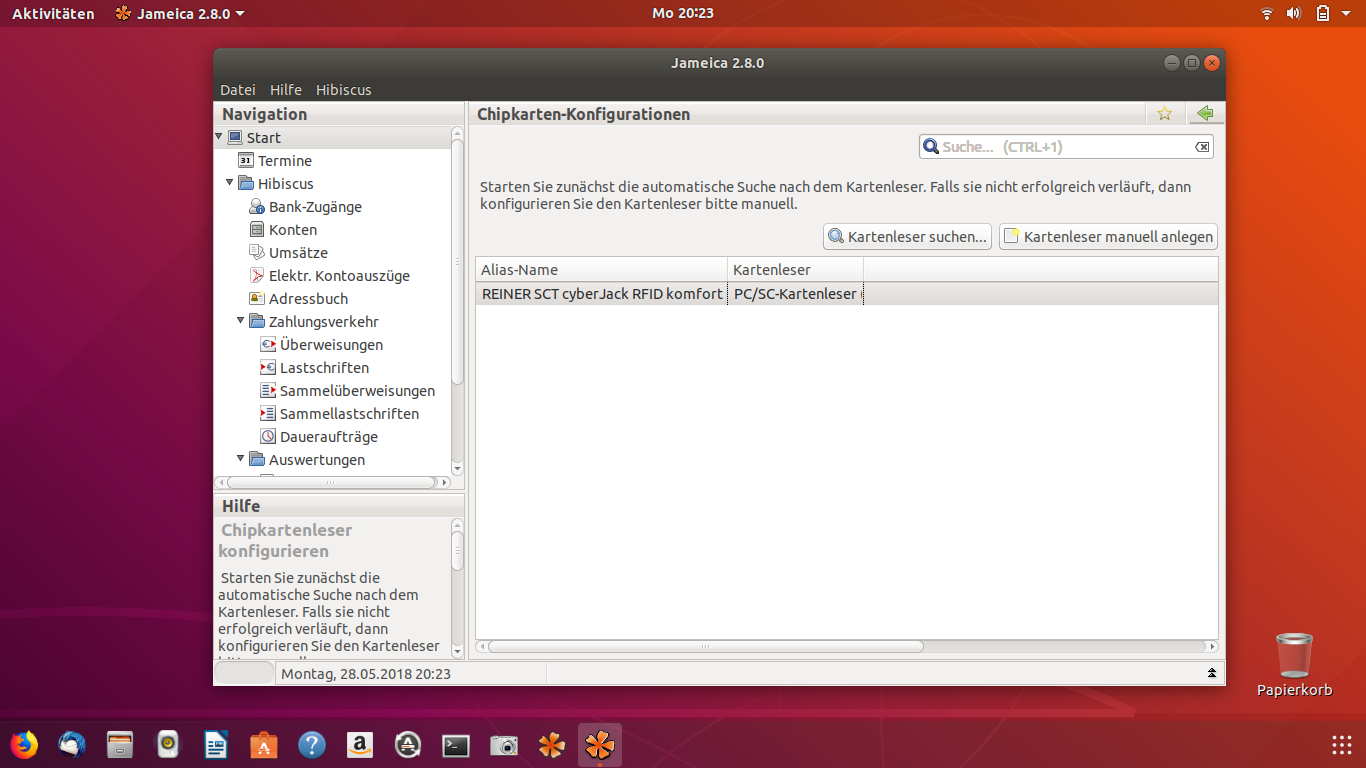Launch Thunderbird from the dock
1366x768 pixels.
pos(72,745)
